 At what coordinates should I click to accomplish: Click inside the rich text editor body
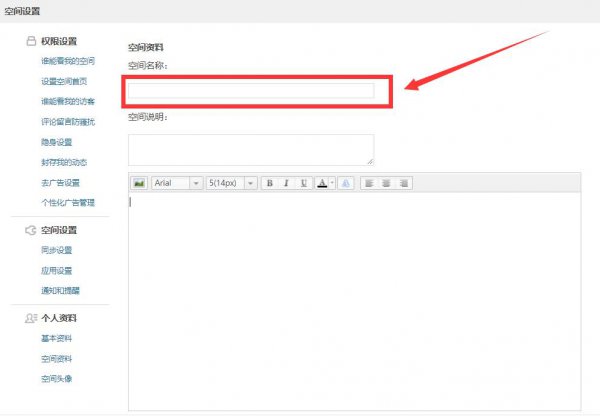coord(354,302)
